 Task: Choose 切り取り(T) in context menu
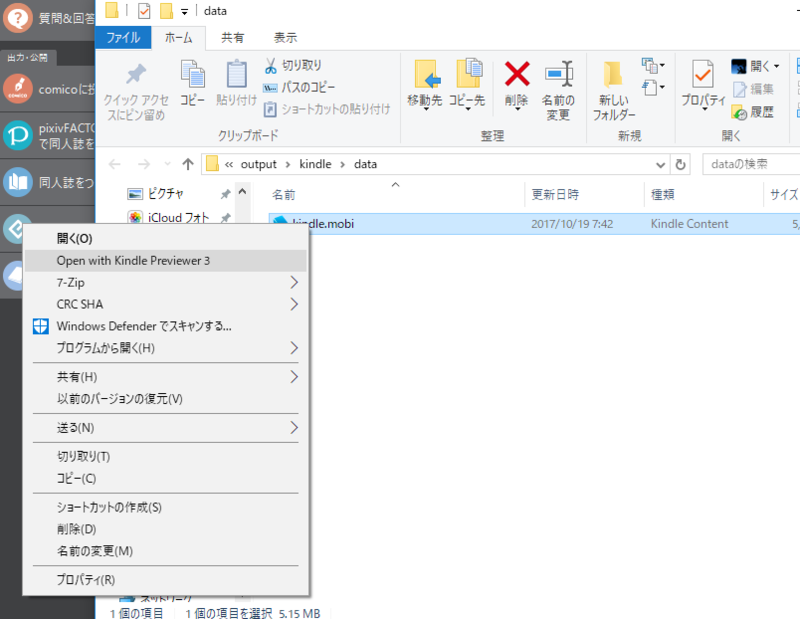click(165, 456)
